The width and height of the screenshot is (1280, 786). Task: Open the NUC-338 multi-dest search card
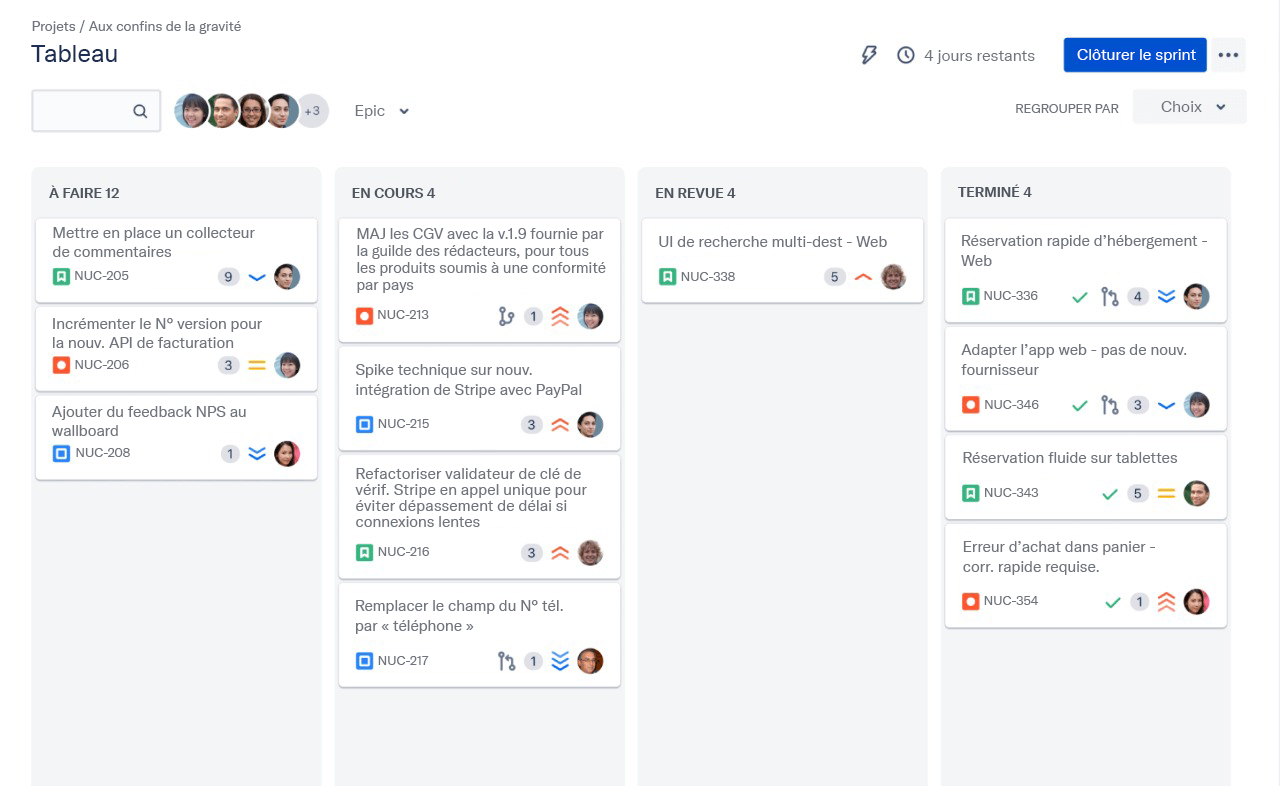tap(782, 259)
